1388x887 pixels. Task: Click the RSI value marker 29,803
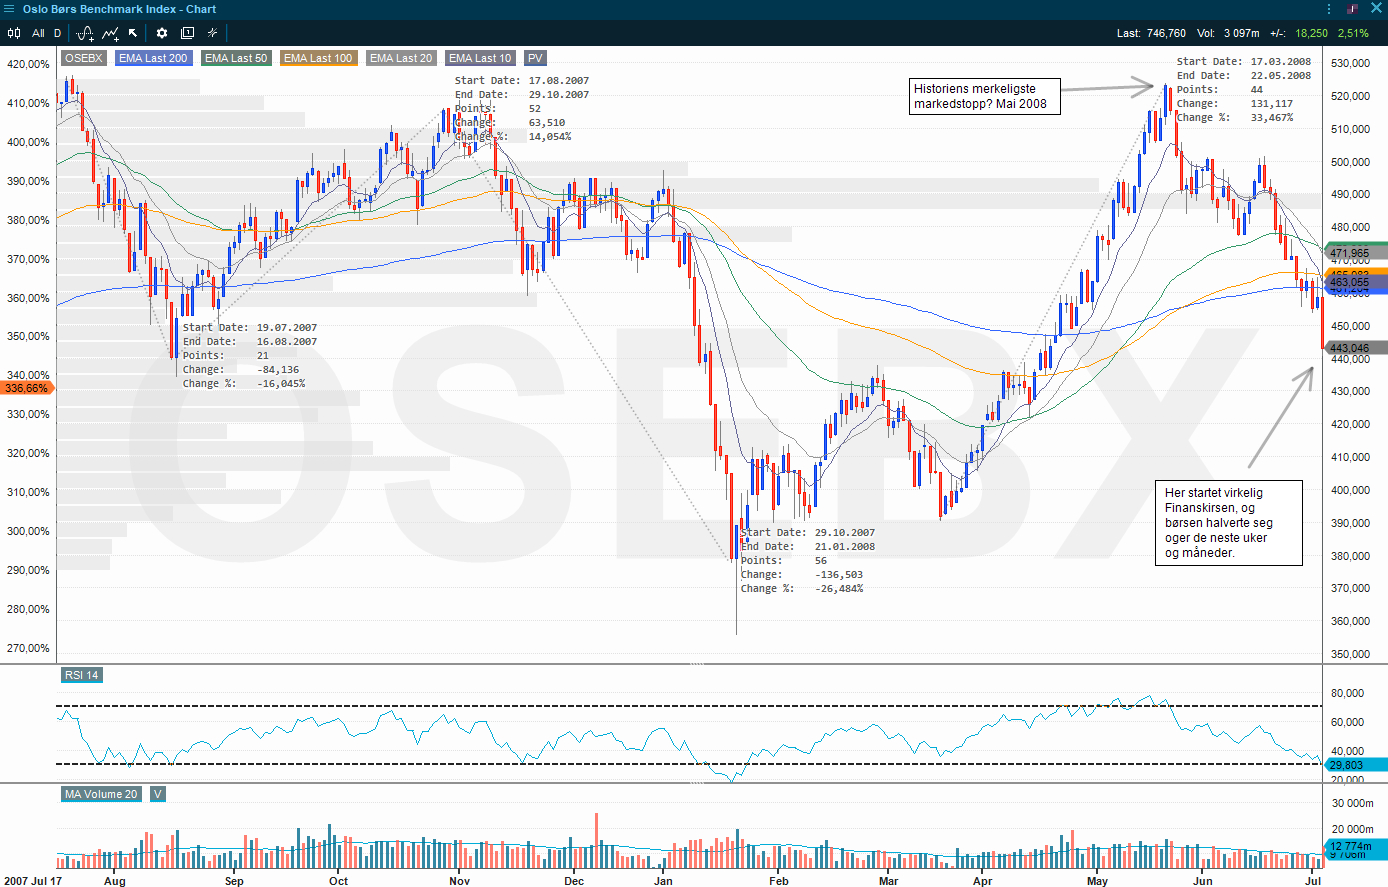pos(1356,765)
